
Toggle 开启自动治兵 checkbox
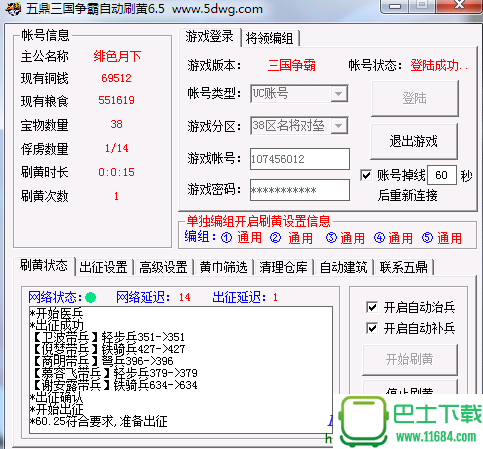pyautogui.click(x=372, y=307)
